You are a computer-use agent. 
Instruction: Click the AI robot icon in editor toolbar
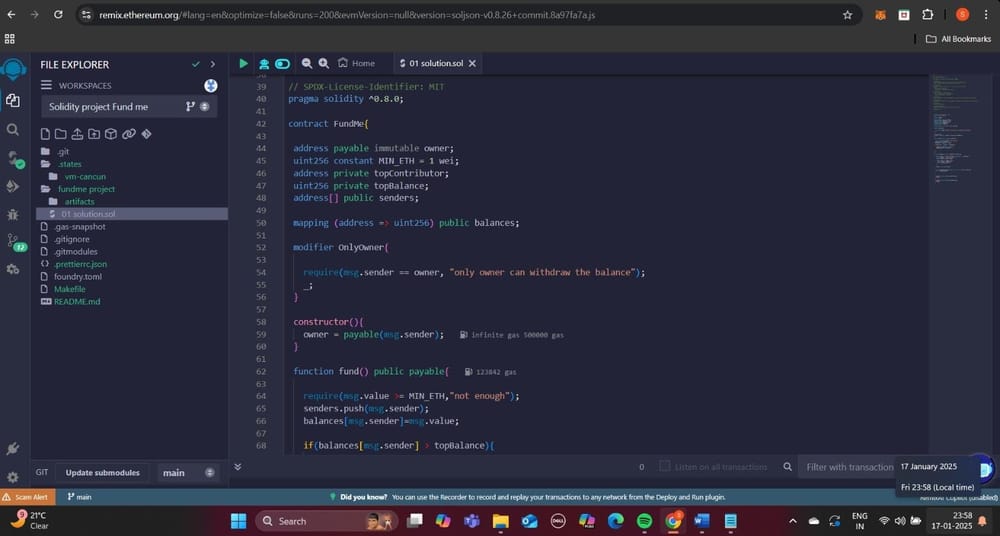263,63
